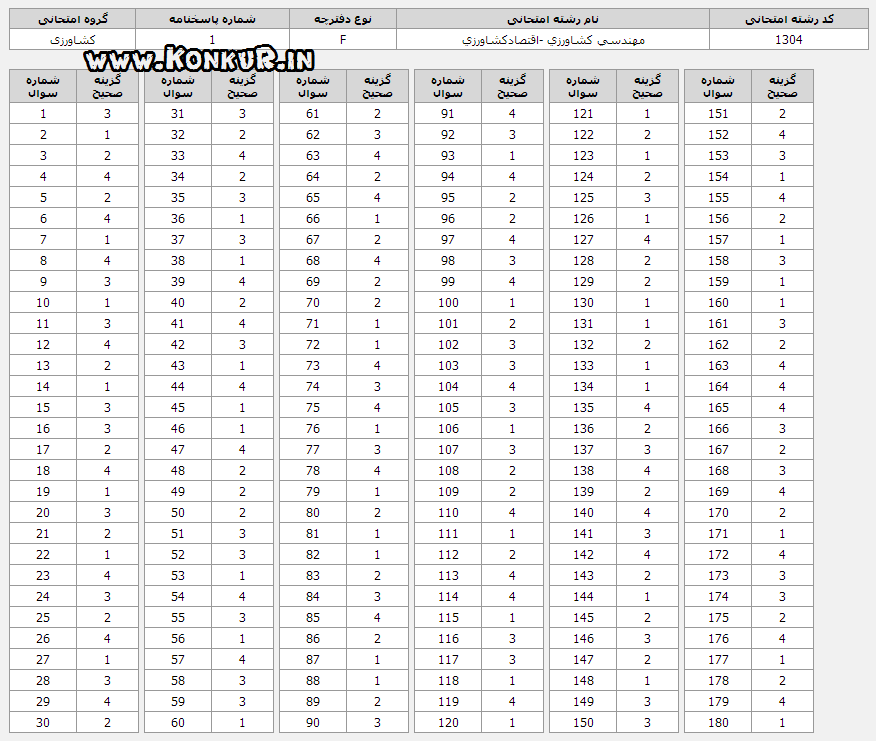Click the کشاورزی exam group cell
The height and width of the screenshot is (741, 876).
tap(73, 40)
